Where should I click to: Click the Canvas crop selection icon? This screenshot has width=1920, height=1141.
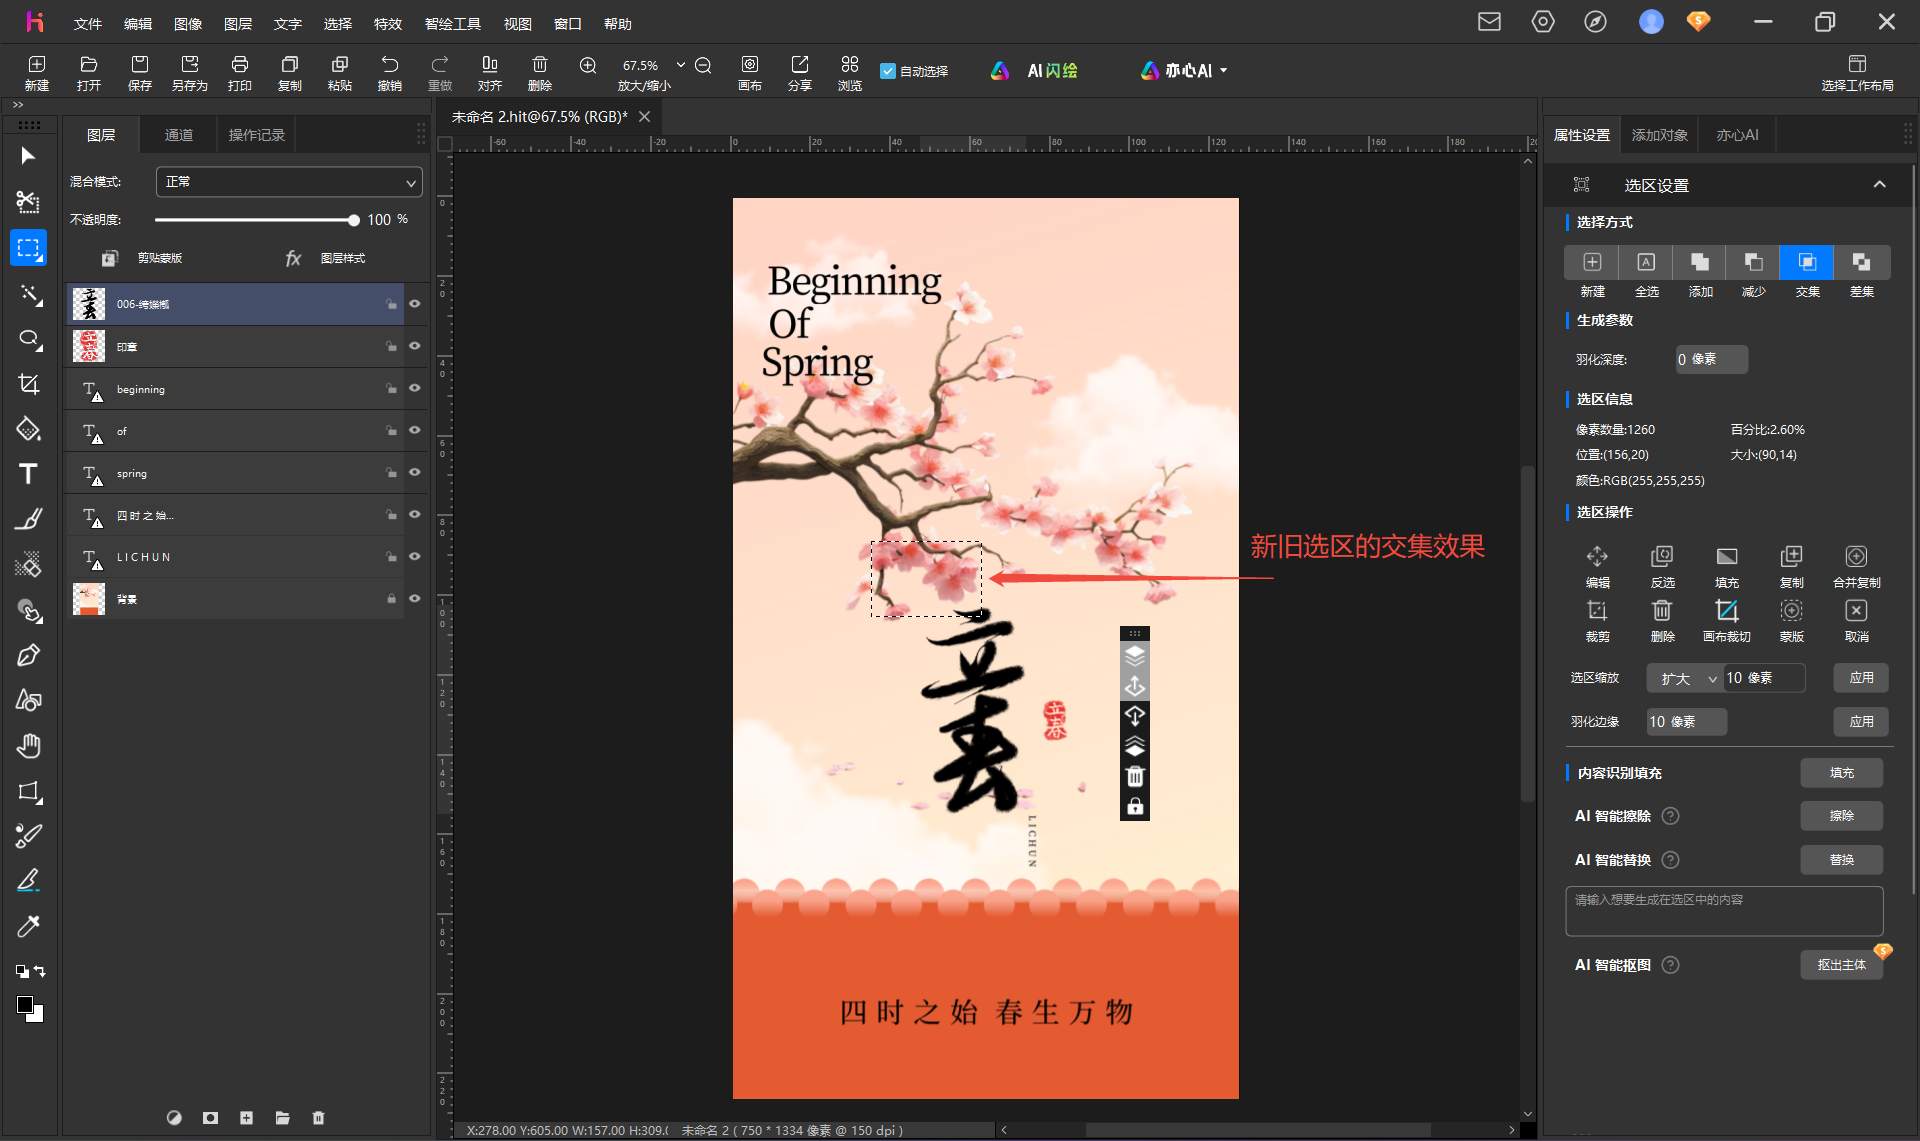[1727, 620]
